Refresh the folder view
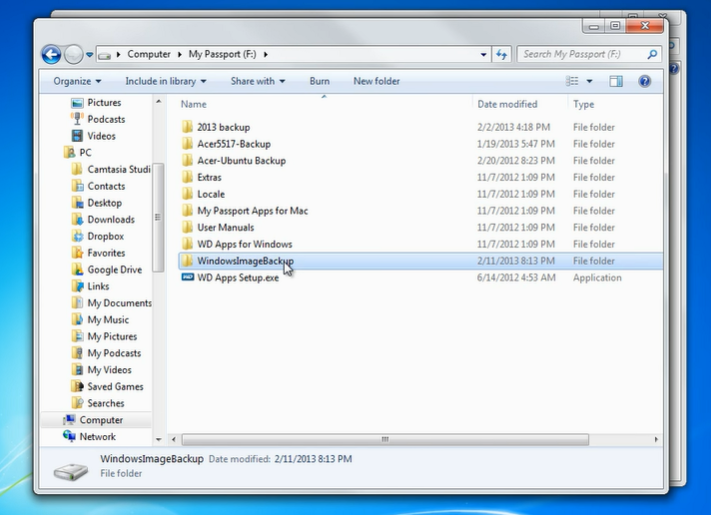The width and height of the screenshot is (711, 515). tap(502, 54)
